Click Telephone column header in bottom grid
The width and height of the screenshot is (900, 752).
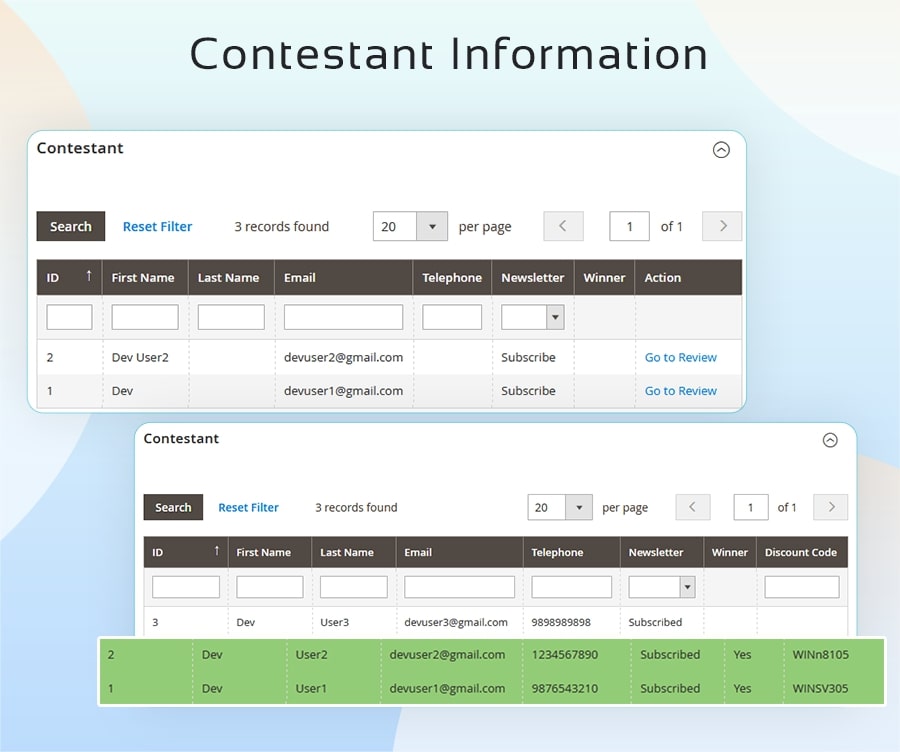[x=557, y=552]
